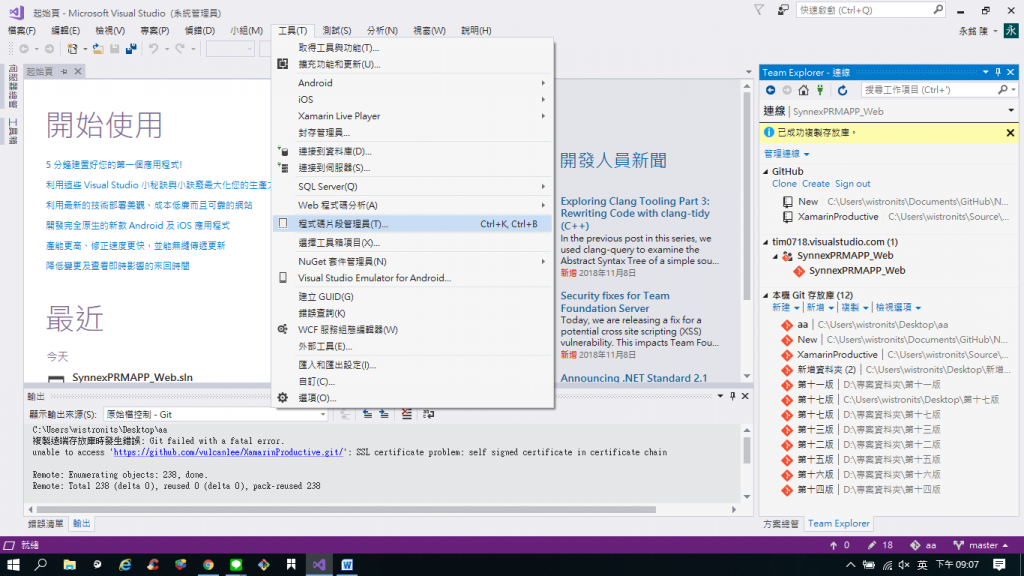Collapse GitHub section in Team Explorer
Viewport: 1024px width, 576px height.
point(767,172)
